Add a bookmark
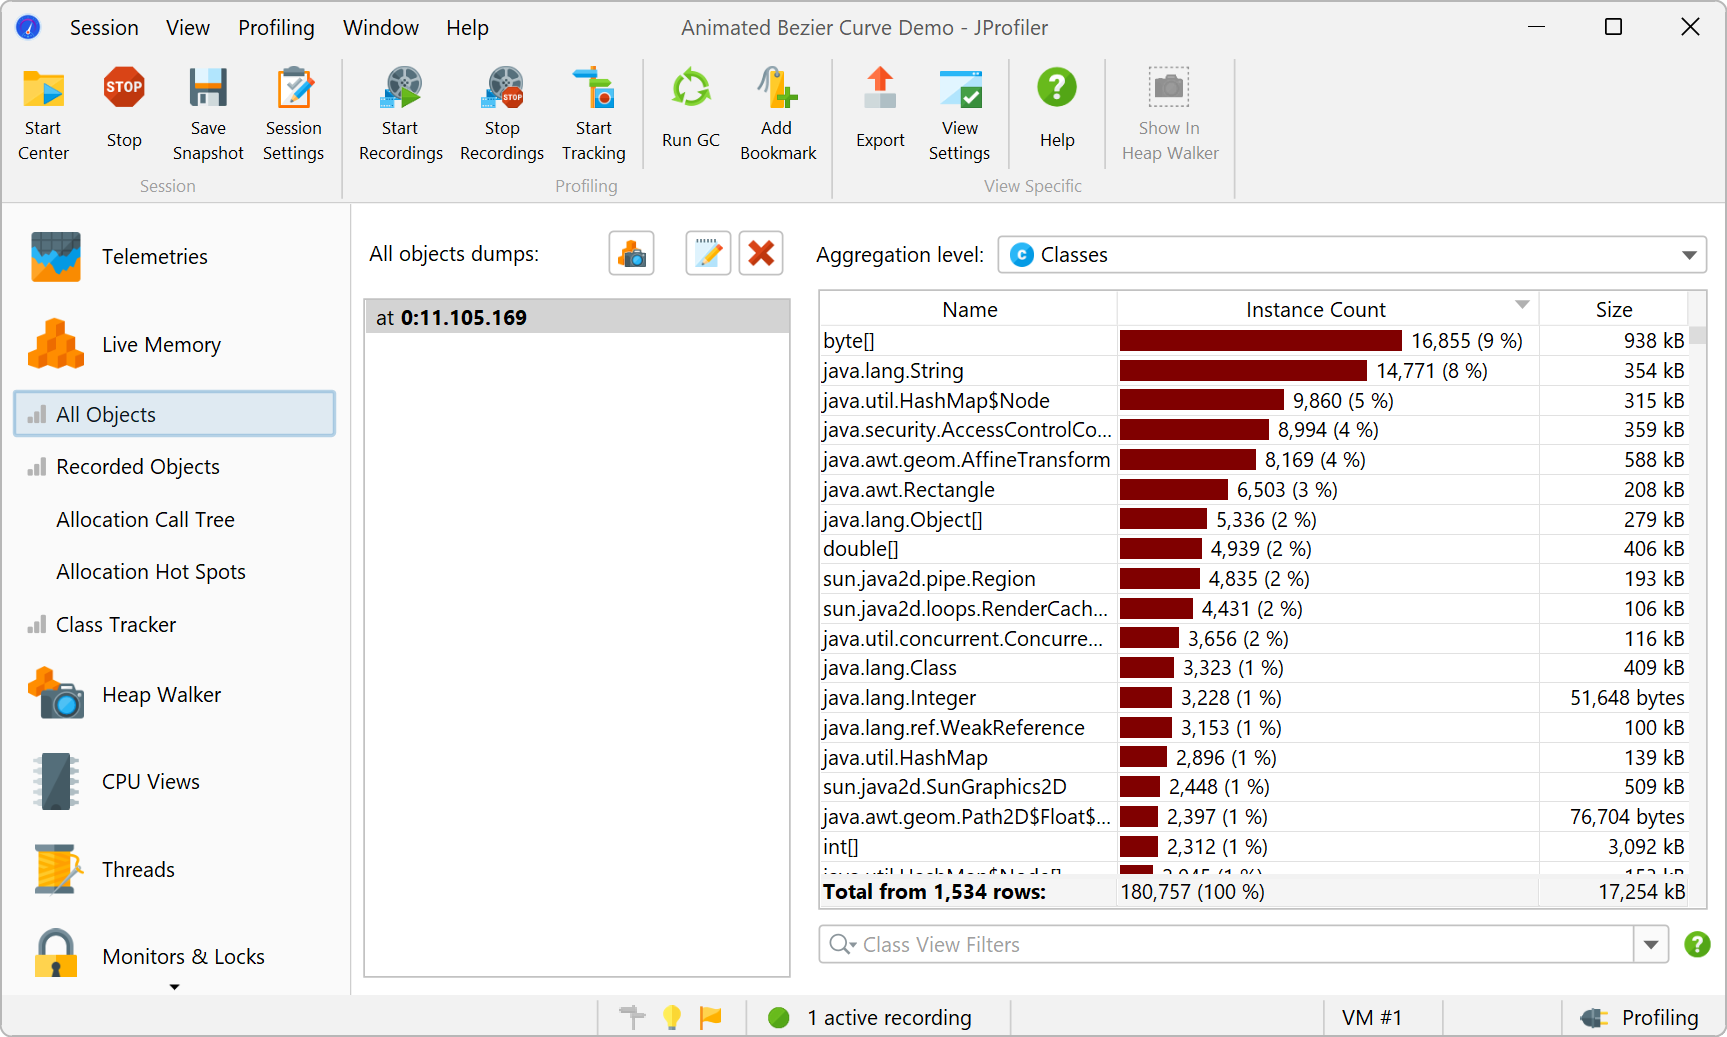1727x1037 pixels. (x=778, y=113)
